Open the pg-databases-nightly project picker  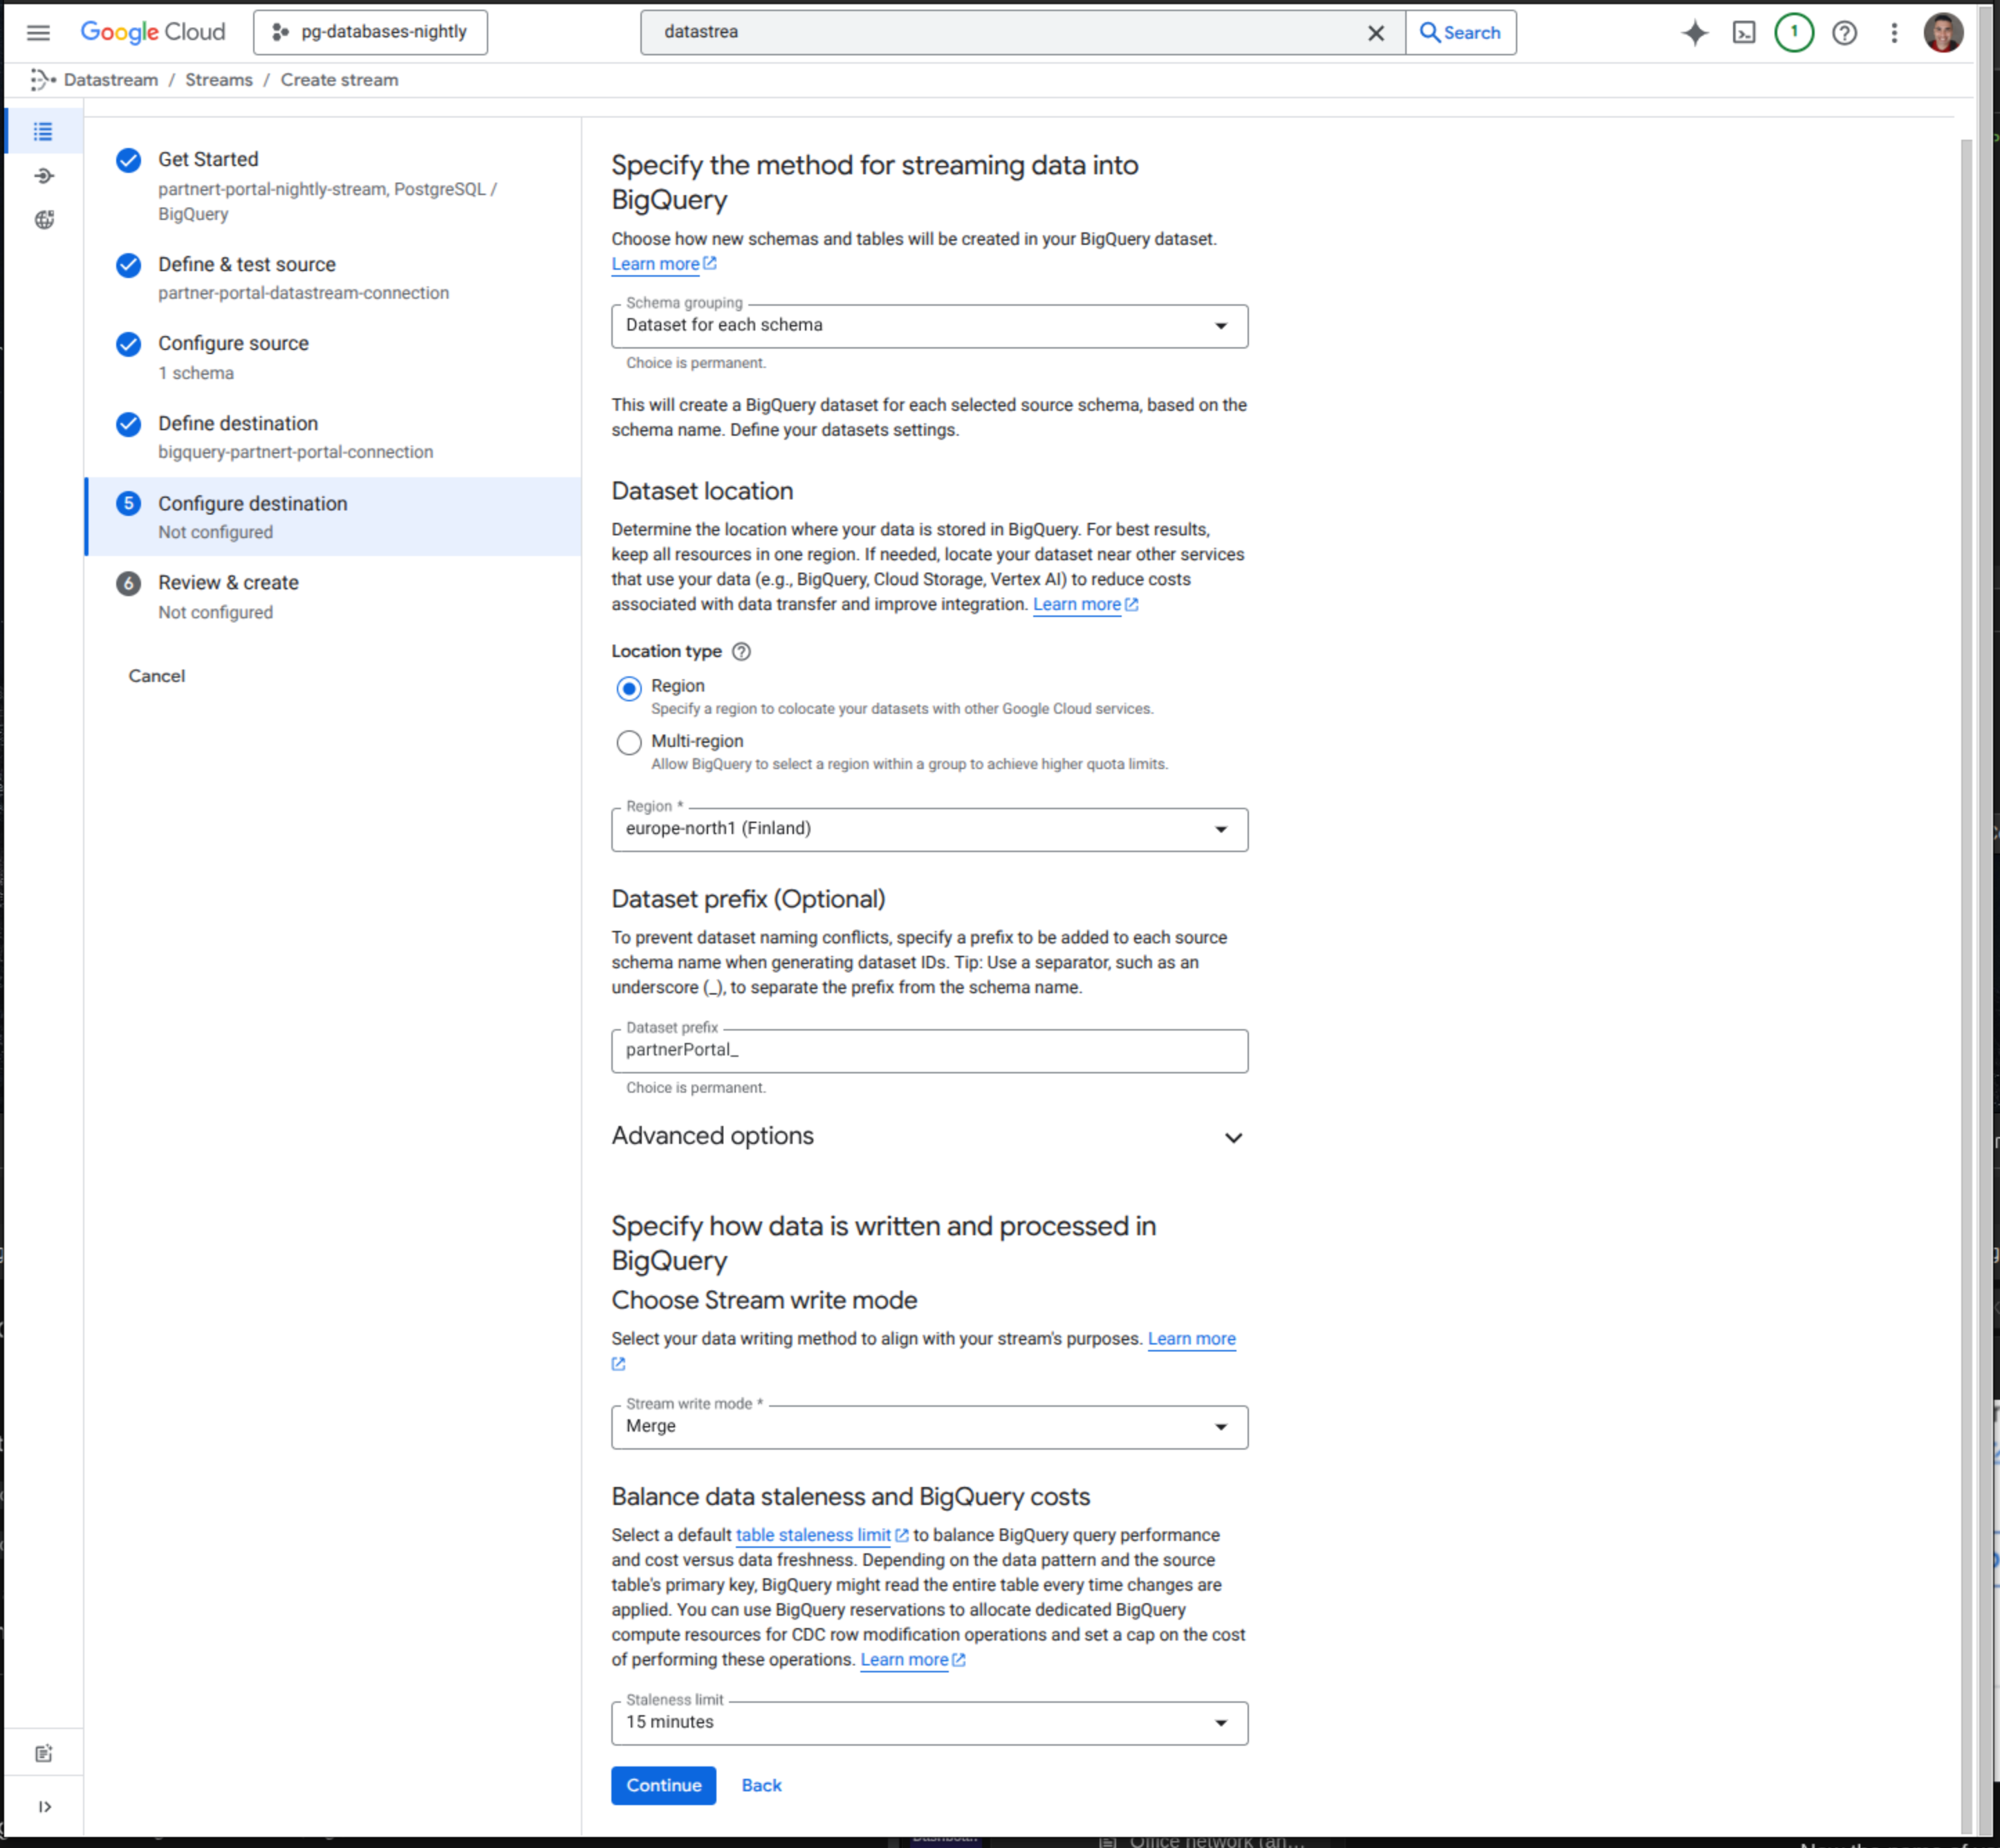pos(370,32)
